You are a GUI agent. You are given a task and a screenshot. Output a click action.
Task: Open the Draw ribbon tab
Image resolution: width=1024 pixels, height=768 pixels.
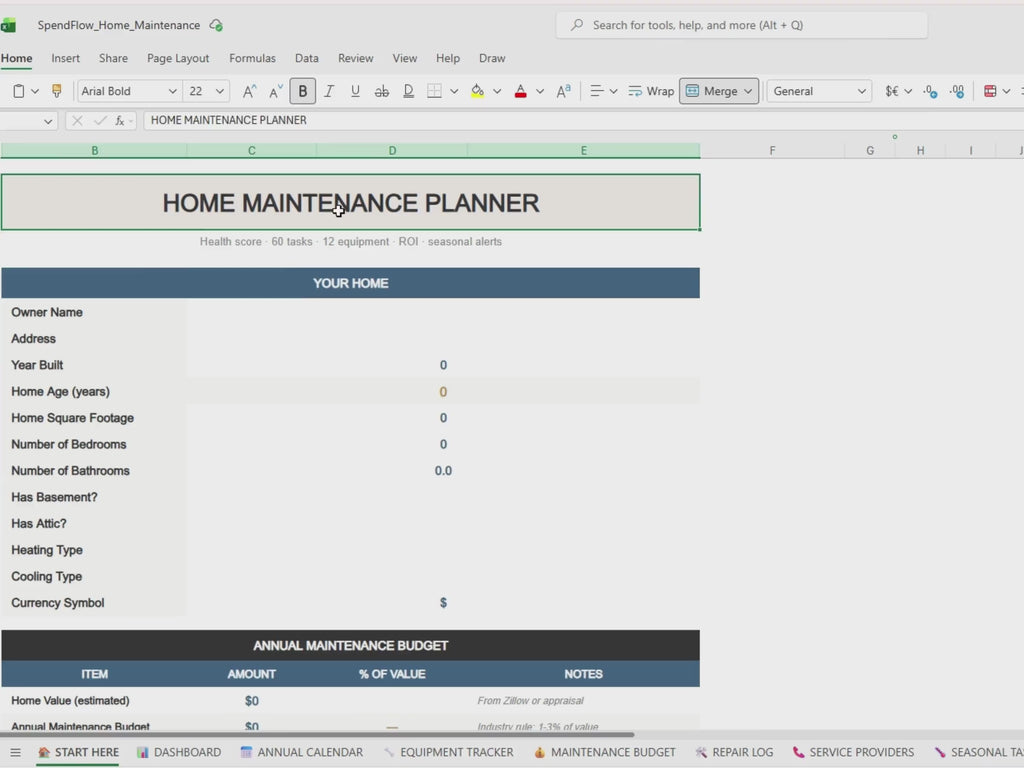pyautogui.click(x=492, y=58)
